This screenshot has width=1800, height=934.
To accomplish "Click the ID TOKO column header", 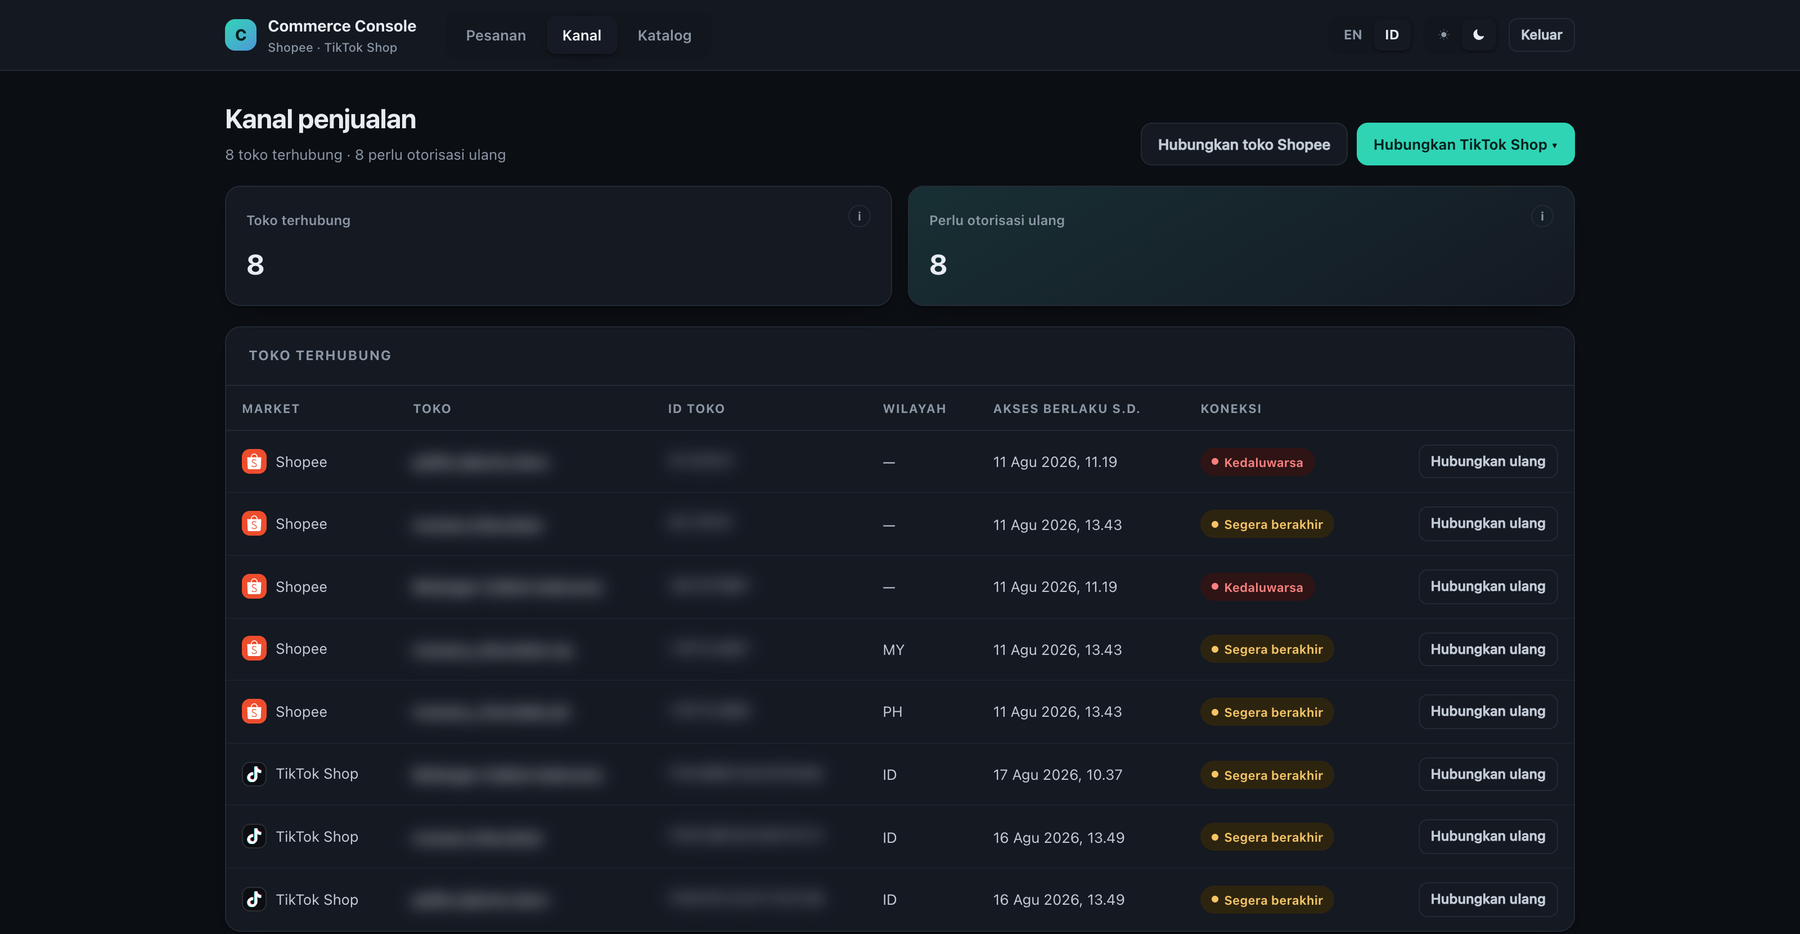I will tap(696, 409).
